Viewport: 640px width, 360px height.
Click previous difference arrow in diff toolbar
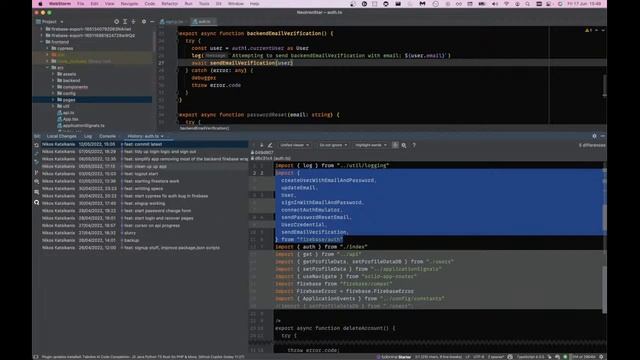click(254, 145)
